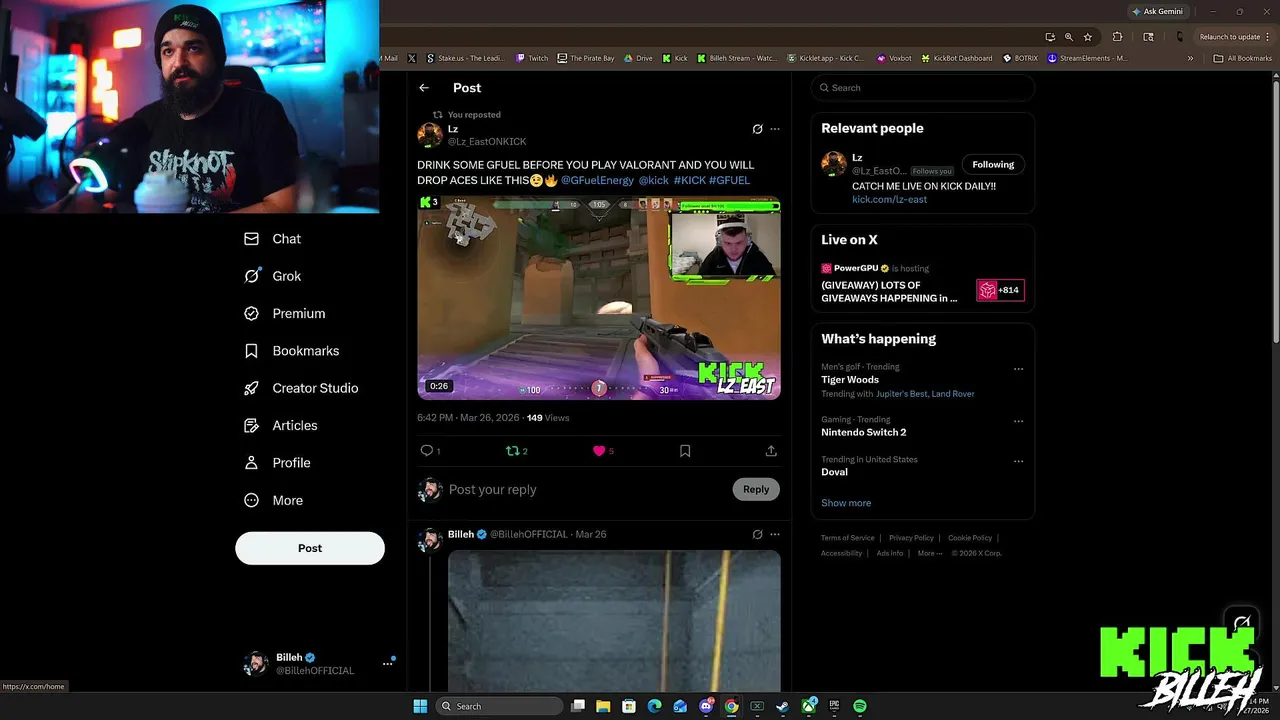Viewport: 1280px width, 720px height.
Task: Open Steam from the taskbar
Action: pyautogui.click(x=782, y=706)
